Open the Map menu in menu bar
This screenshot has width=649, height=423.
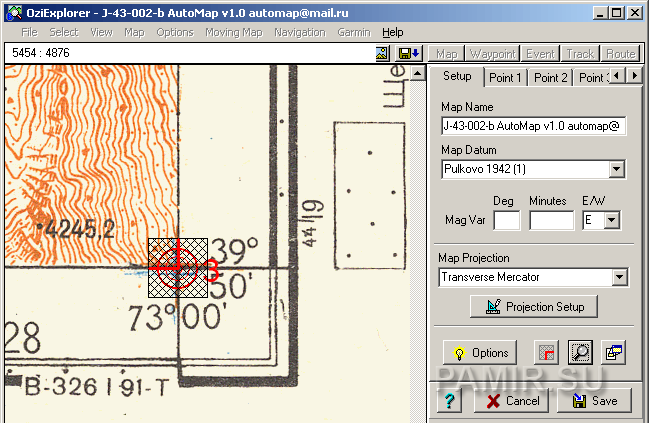(135, 32)
